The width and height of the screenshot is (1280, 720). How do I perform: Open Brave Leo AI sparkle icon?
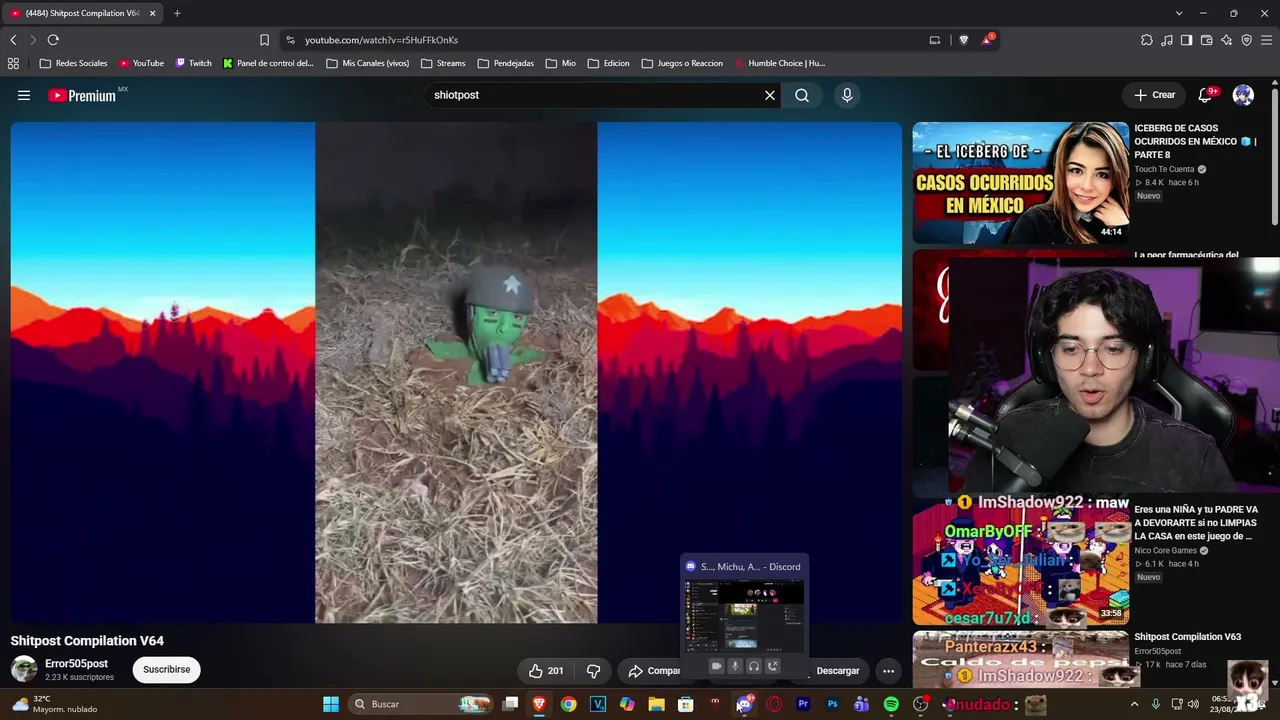click(1226, 40)
